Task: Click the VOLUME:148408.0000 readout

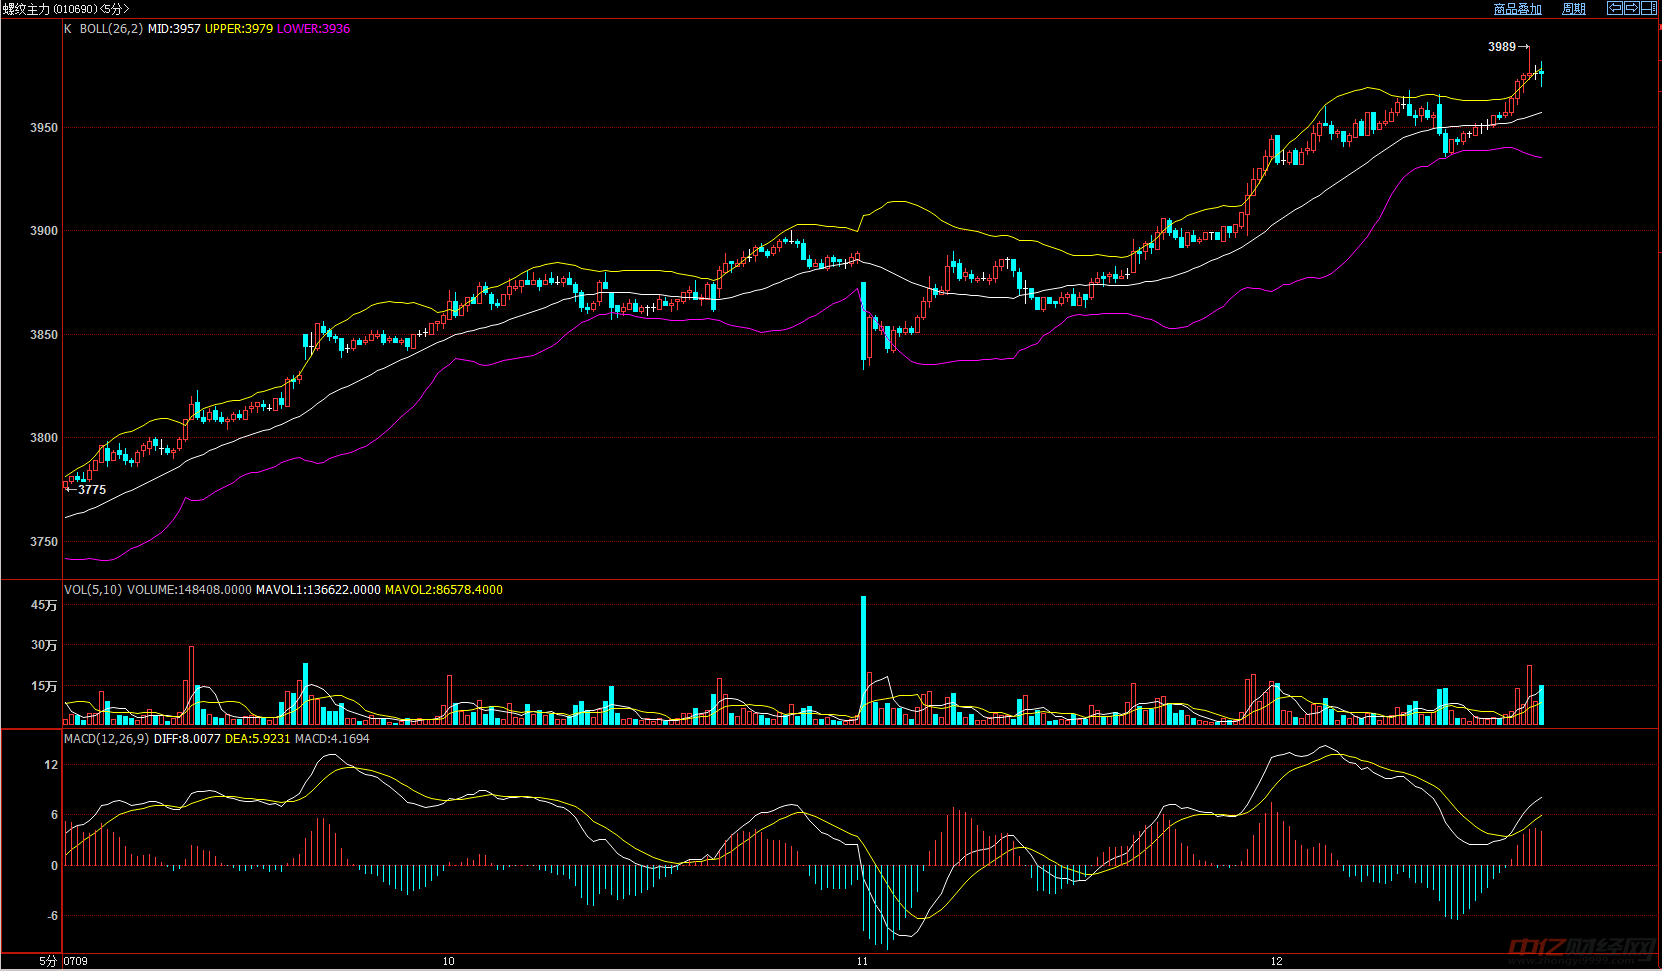Action: point(189,590)
